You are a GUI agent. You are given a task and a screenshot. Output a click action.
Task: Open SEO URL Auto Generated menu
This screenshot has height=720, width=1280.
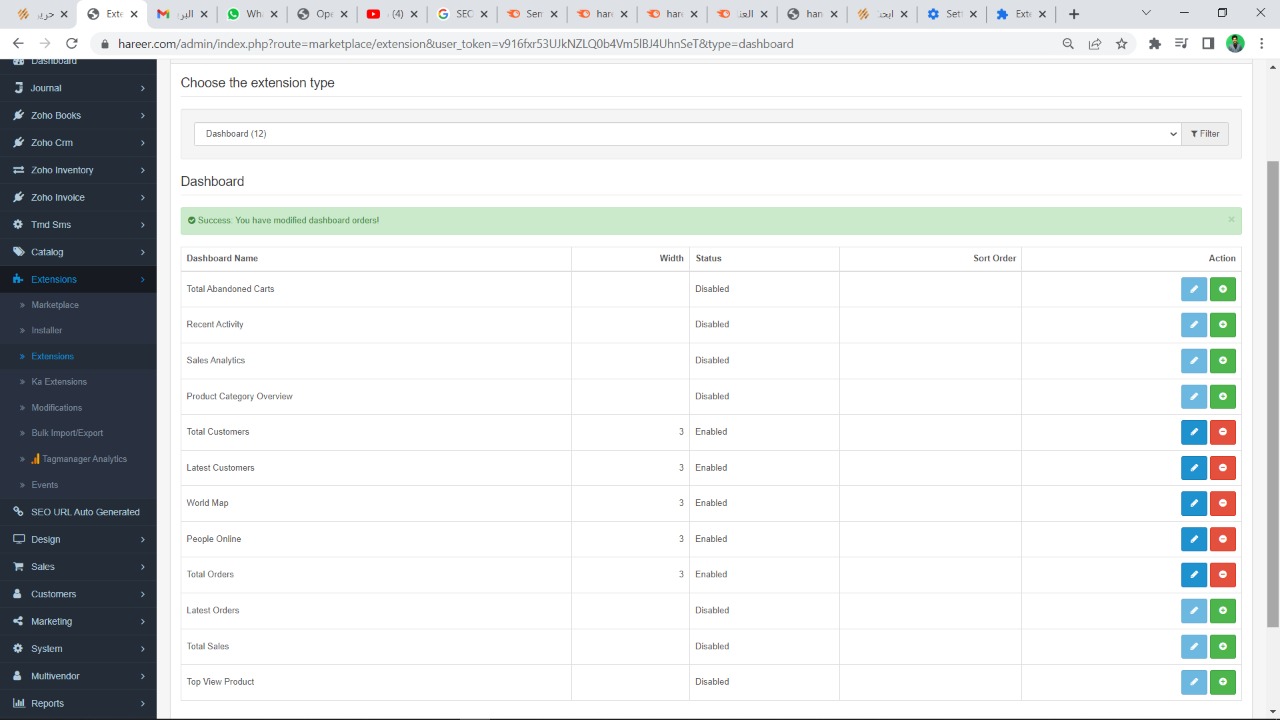click(78, 512)
